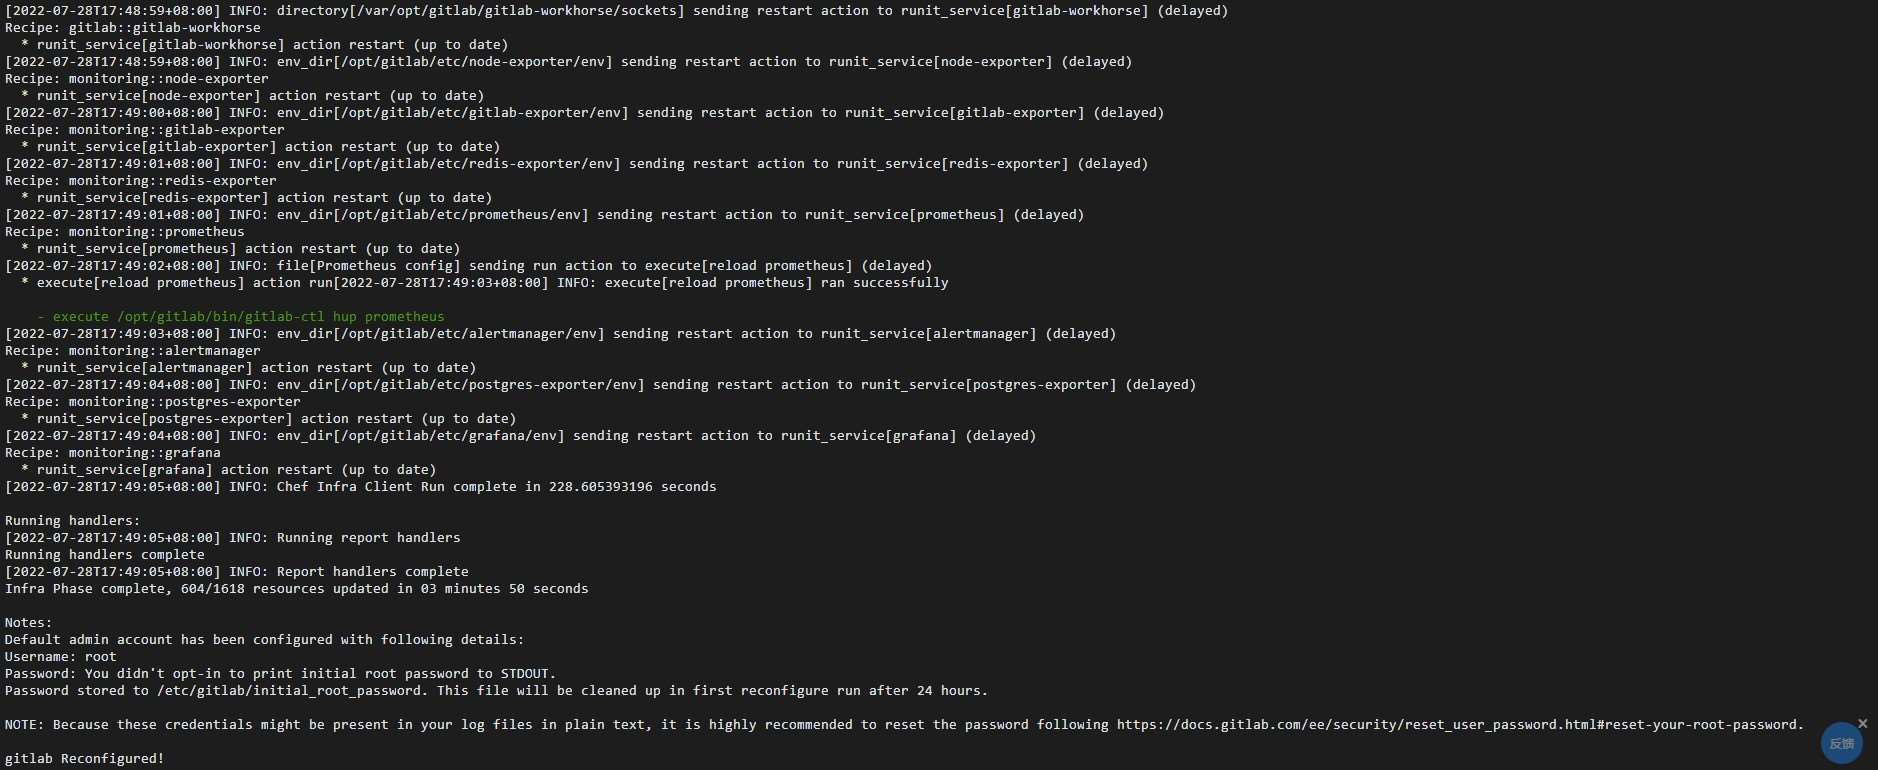The image size is (1878, 770).
Task: Click the green gitlab-ctl hup prometheus line
Action: point(241,317)
